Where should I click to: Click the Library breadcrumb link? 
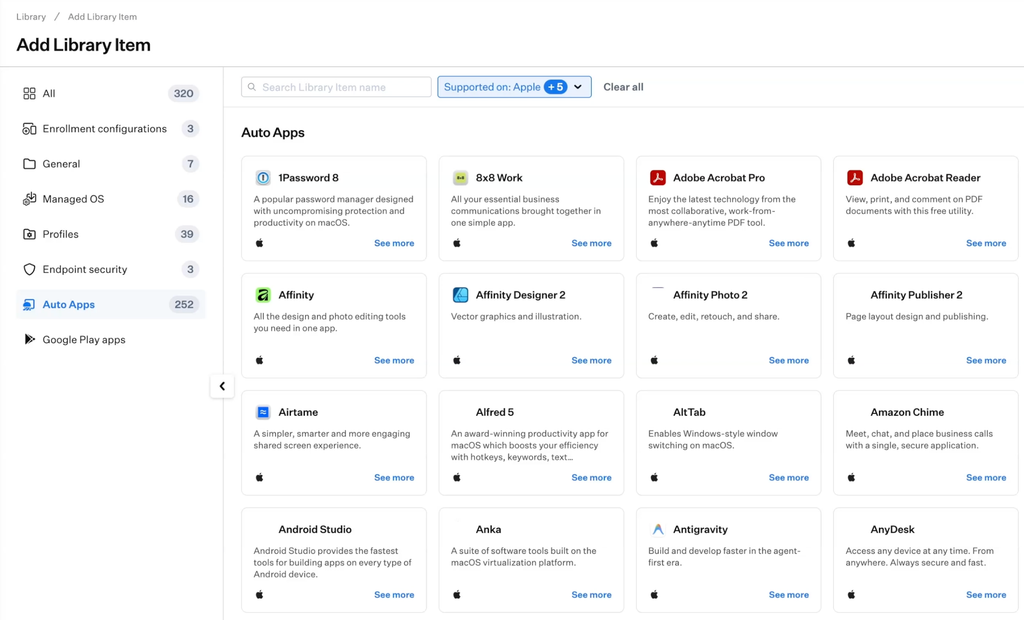pos(31,16)
